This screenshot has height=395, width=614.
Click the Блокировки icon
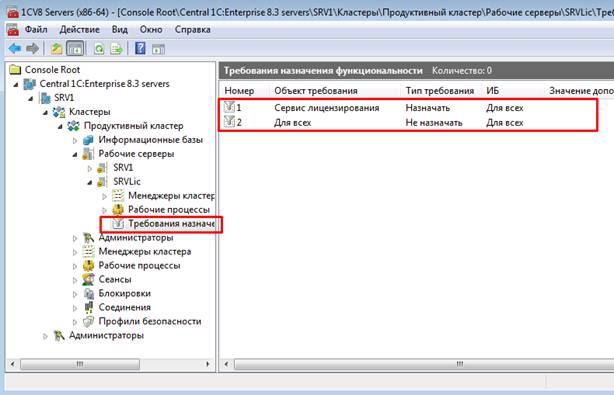click(x=89, y=294)
